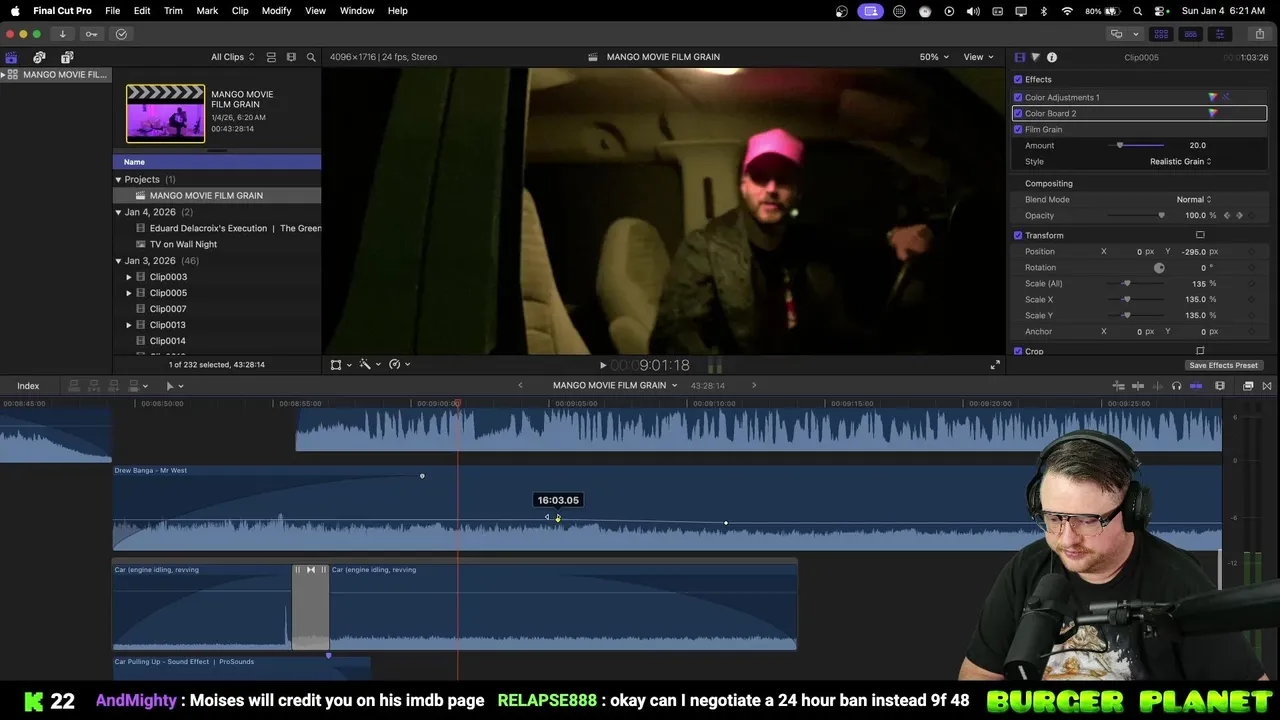Disable the Film Grain effect checkbox
Image resolution: width=1280 pixels, height=720 pixels.
1018,129
